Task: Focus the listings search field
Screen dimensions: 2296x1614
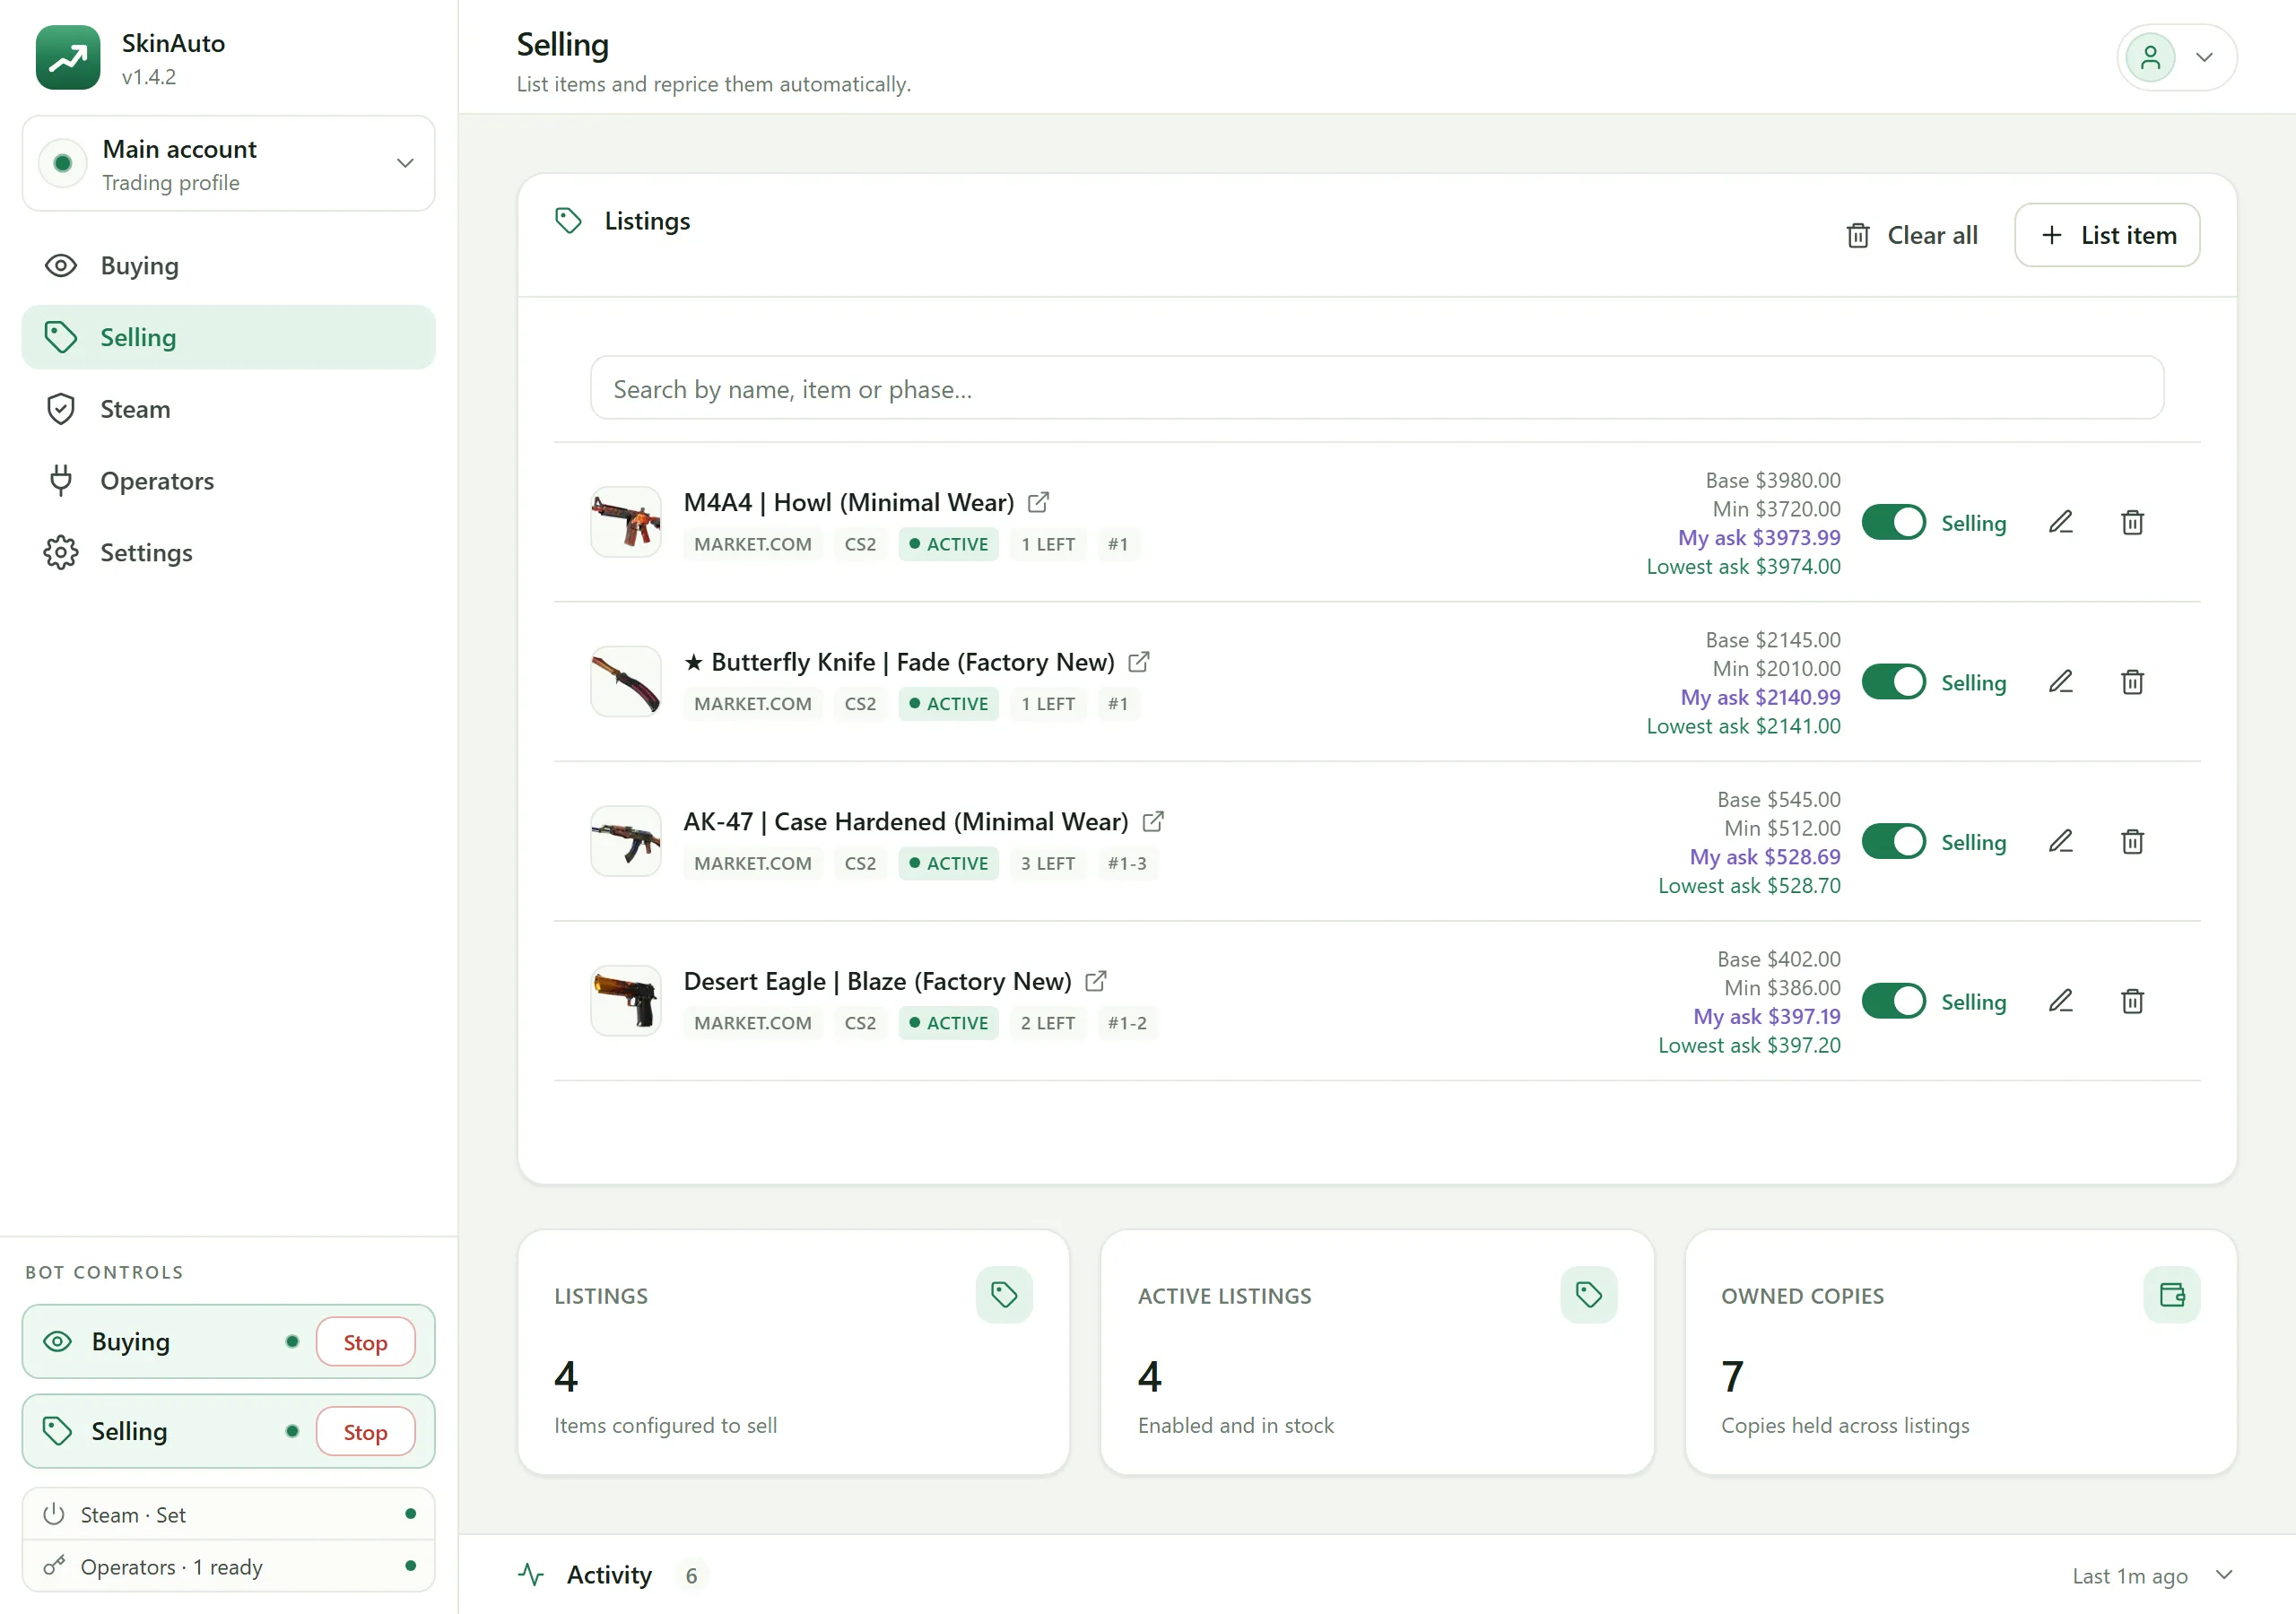Action: click(1377, 388)
